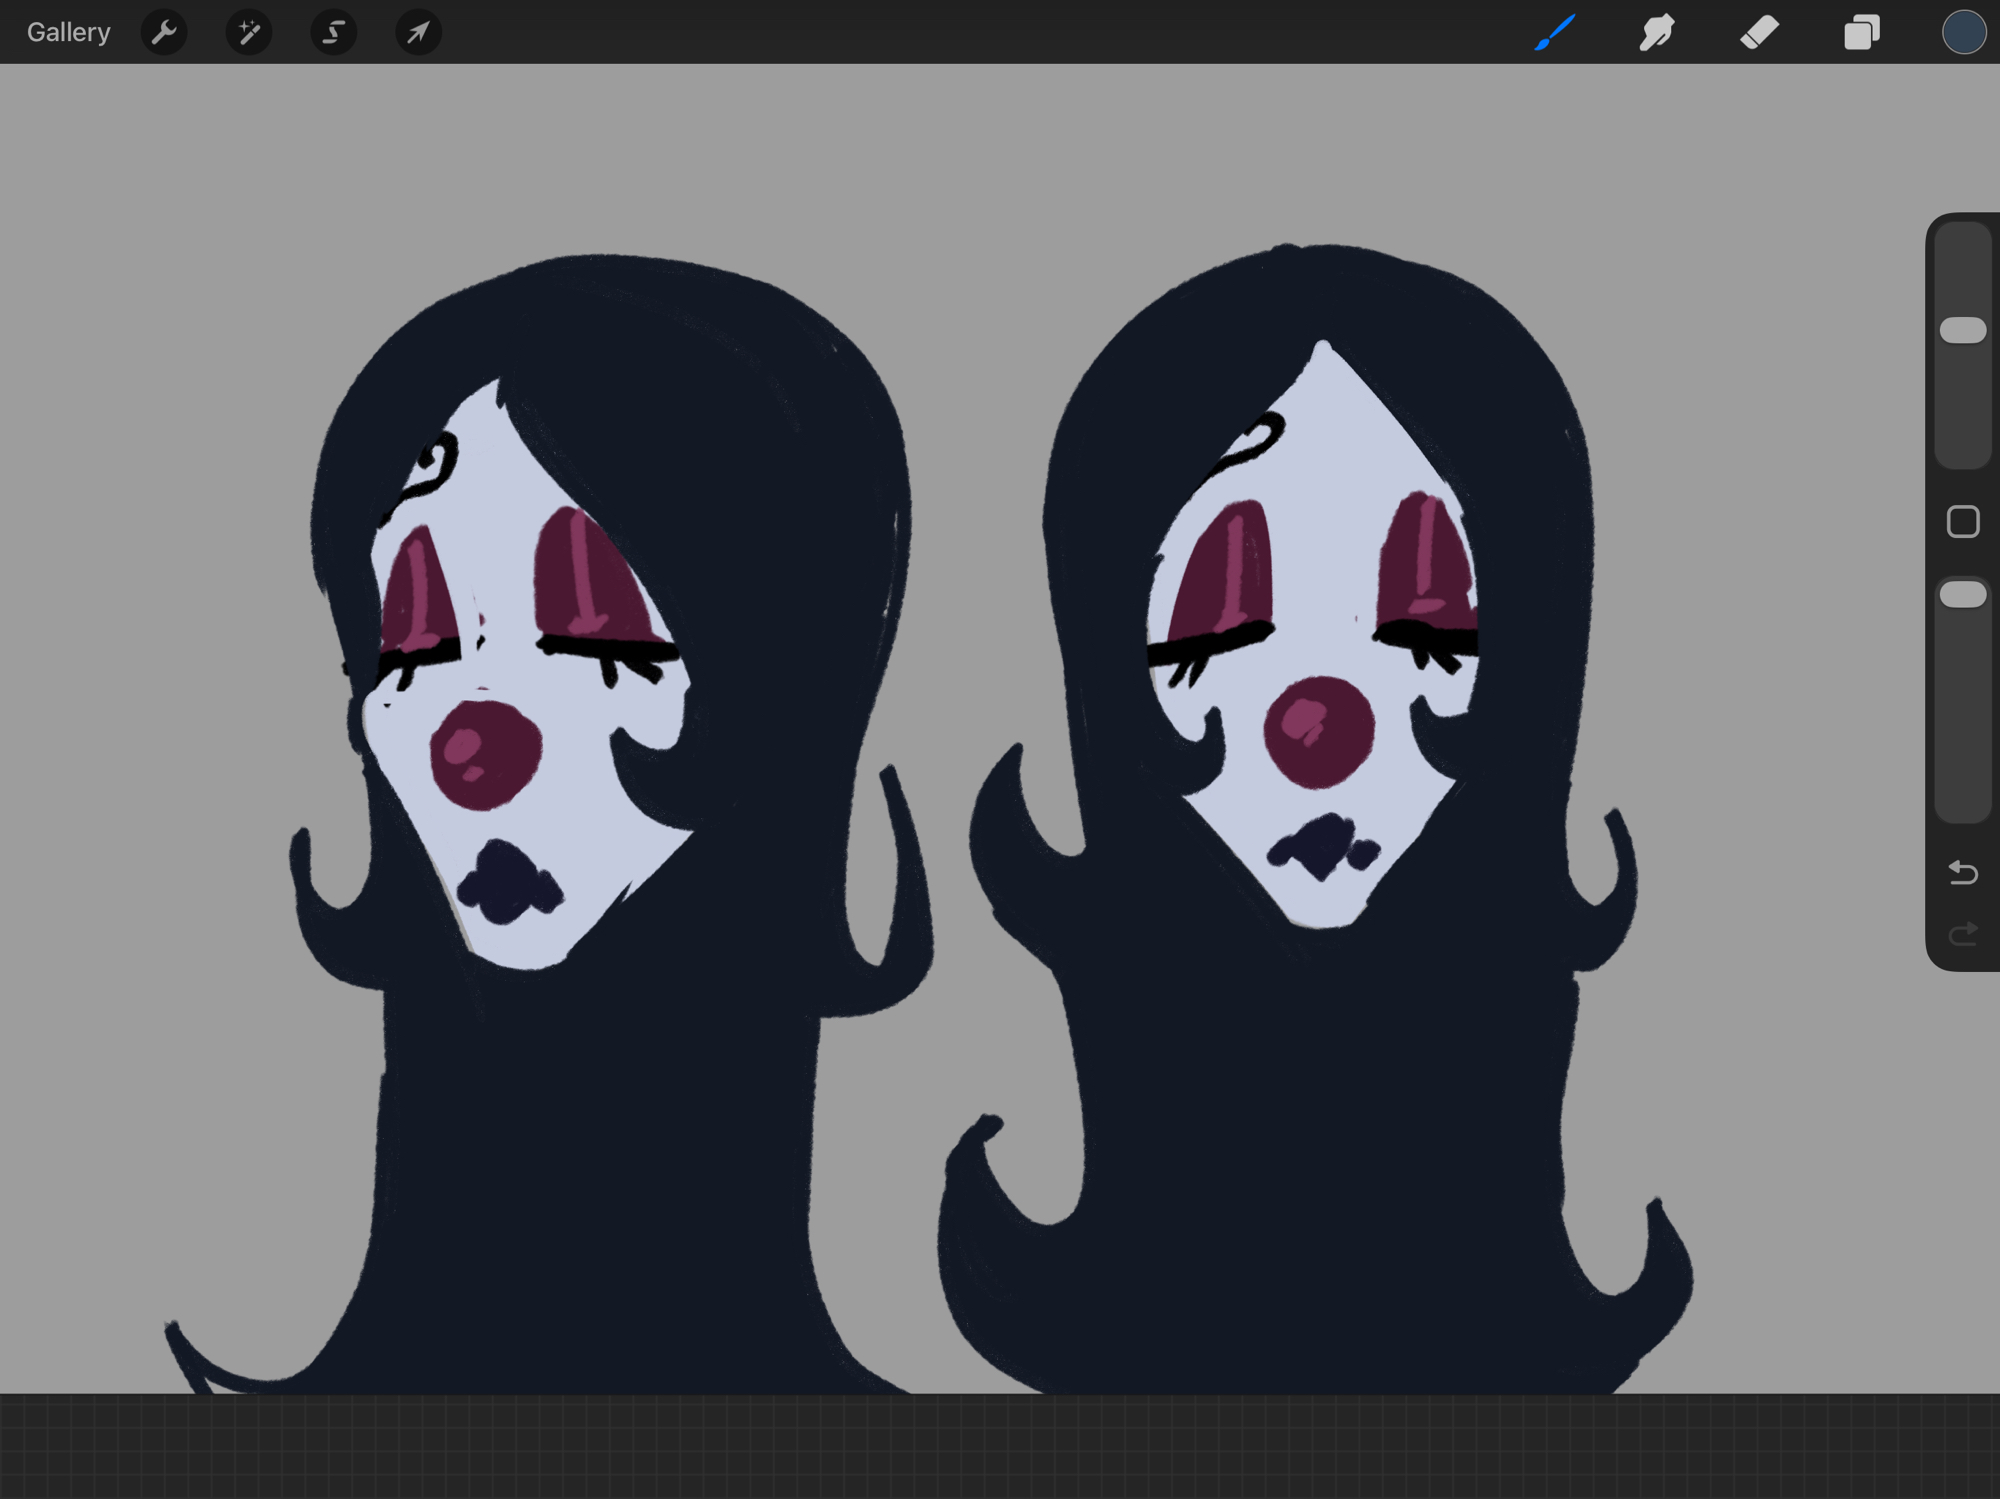
Task: Activate the Selection tool
Action: (x=333, y=32)
